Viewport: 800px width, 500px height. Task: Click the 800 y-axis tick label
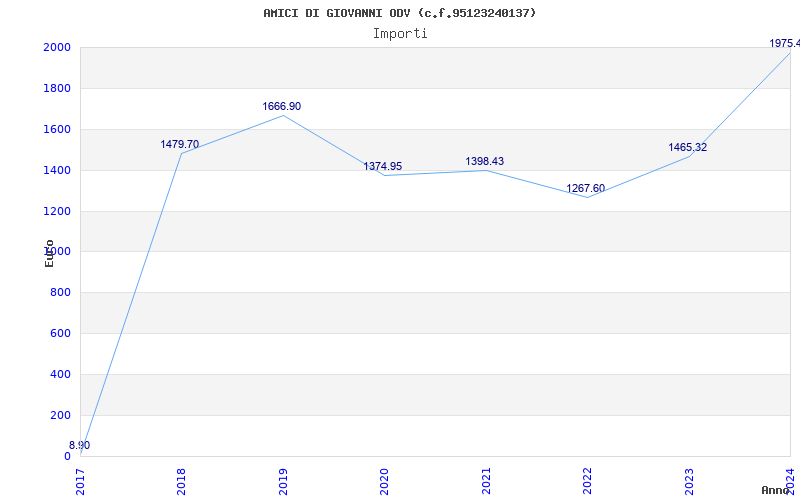(61, 293)
